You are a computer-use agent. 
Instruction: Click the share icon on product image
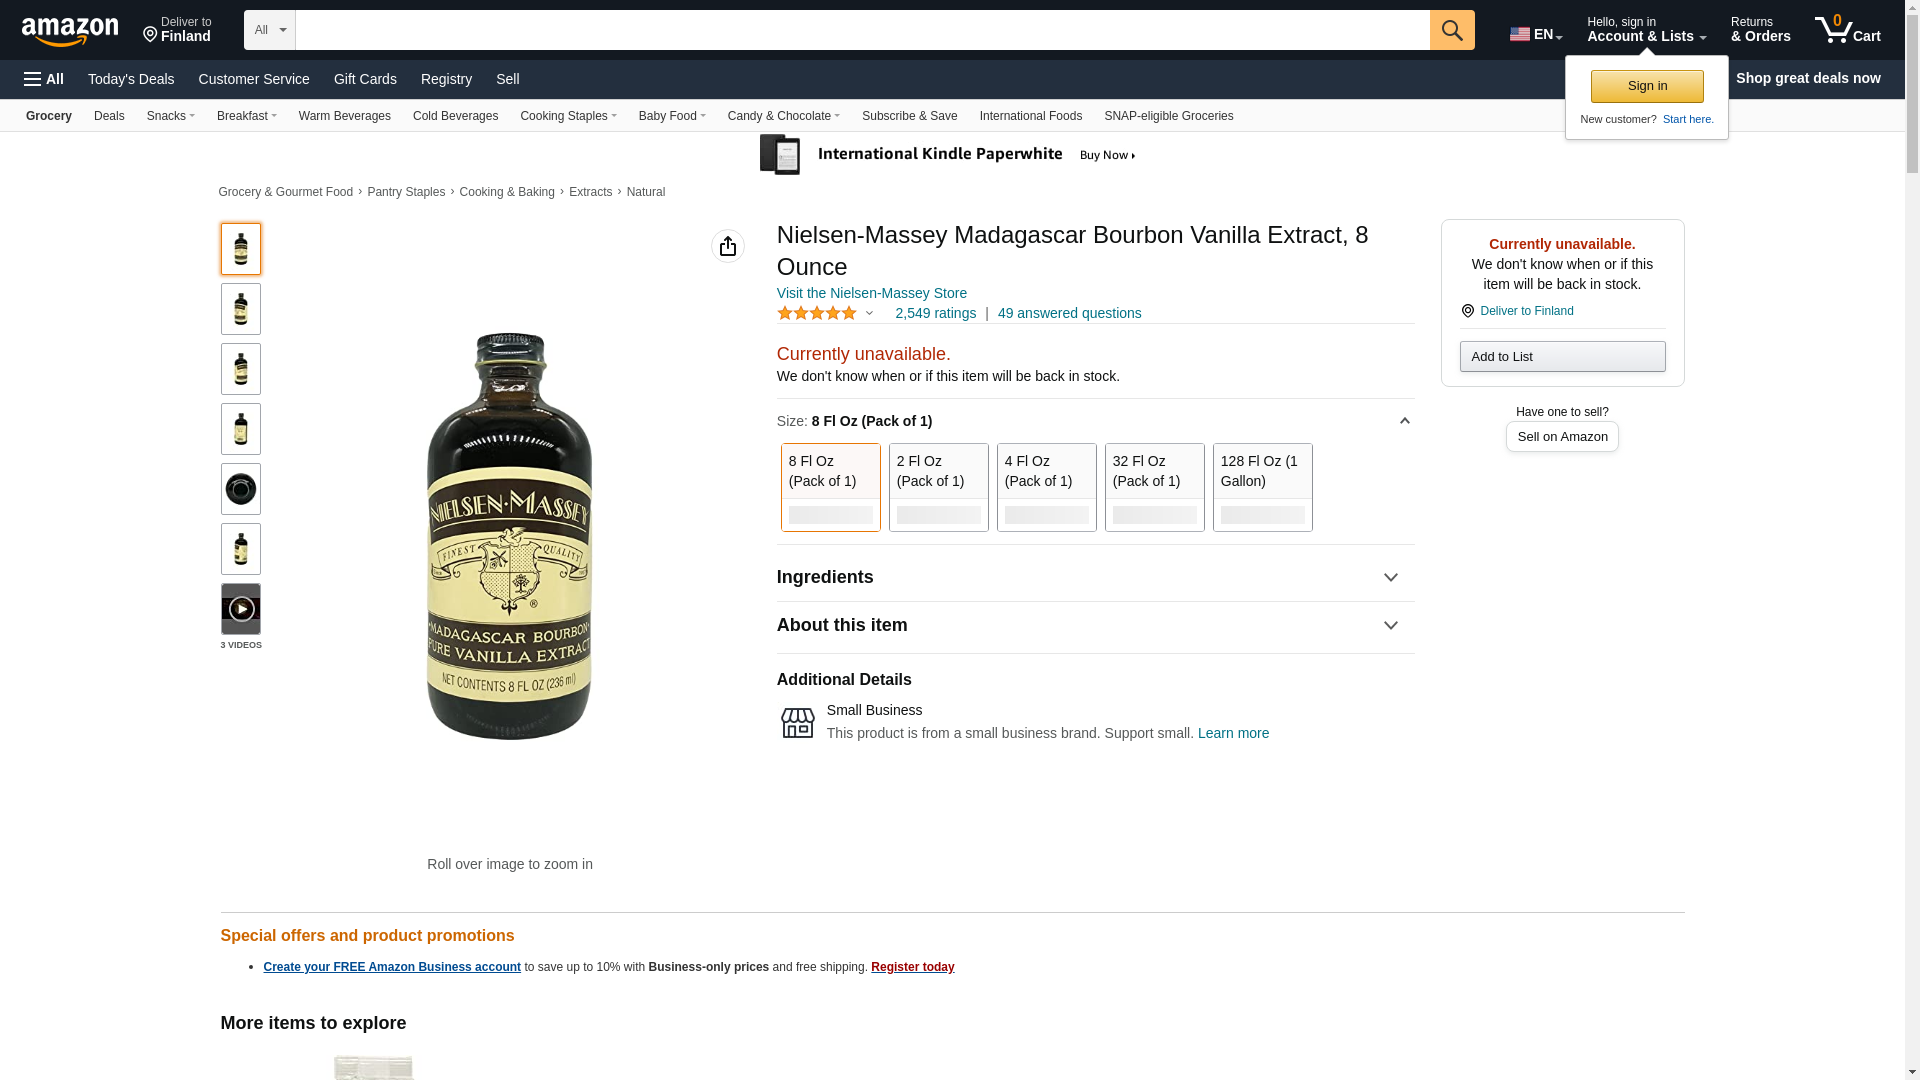pyautogui.click(x=727, y=246)
